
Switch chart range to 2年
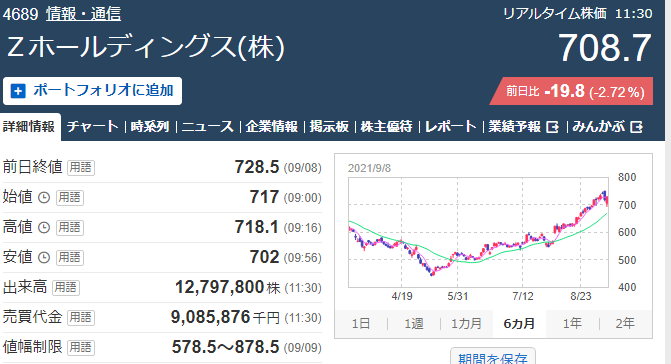coord(625,324)
